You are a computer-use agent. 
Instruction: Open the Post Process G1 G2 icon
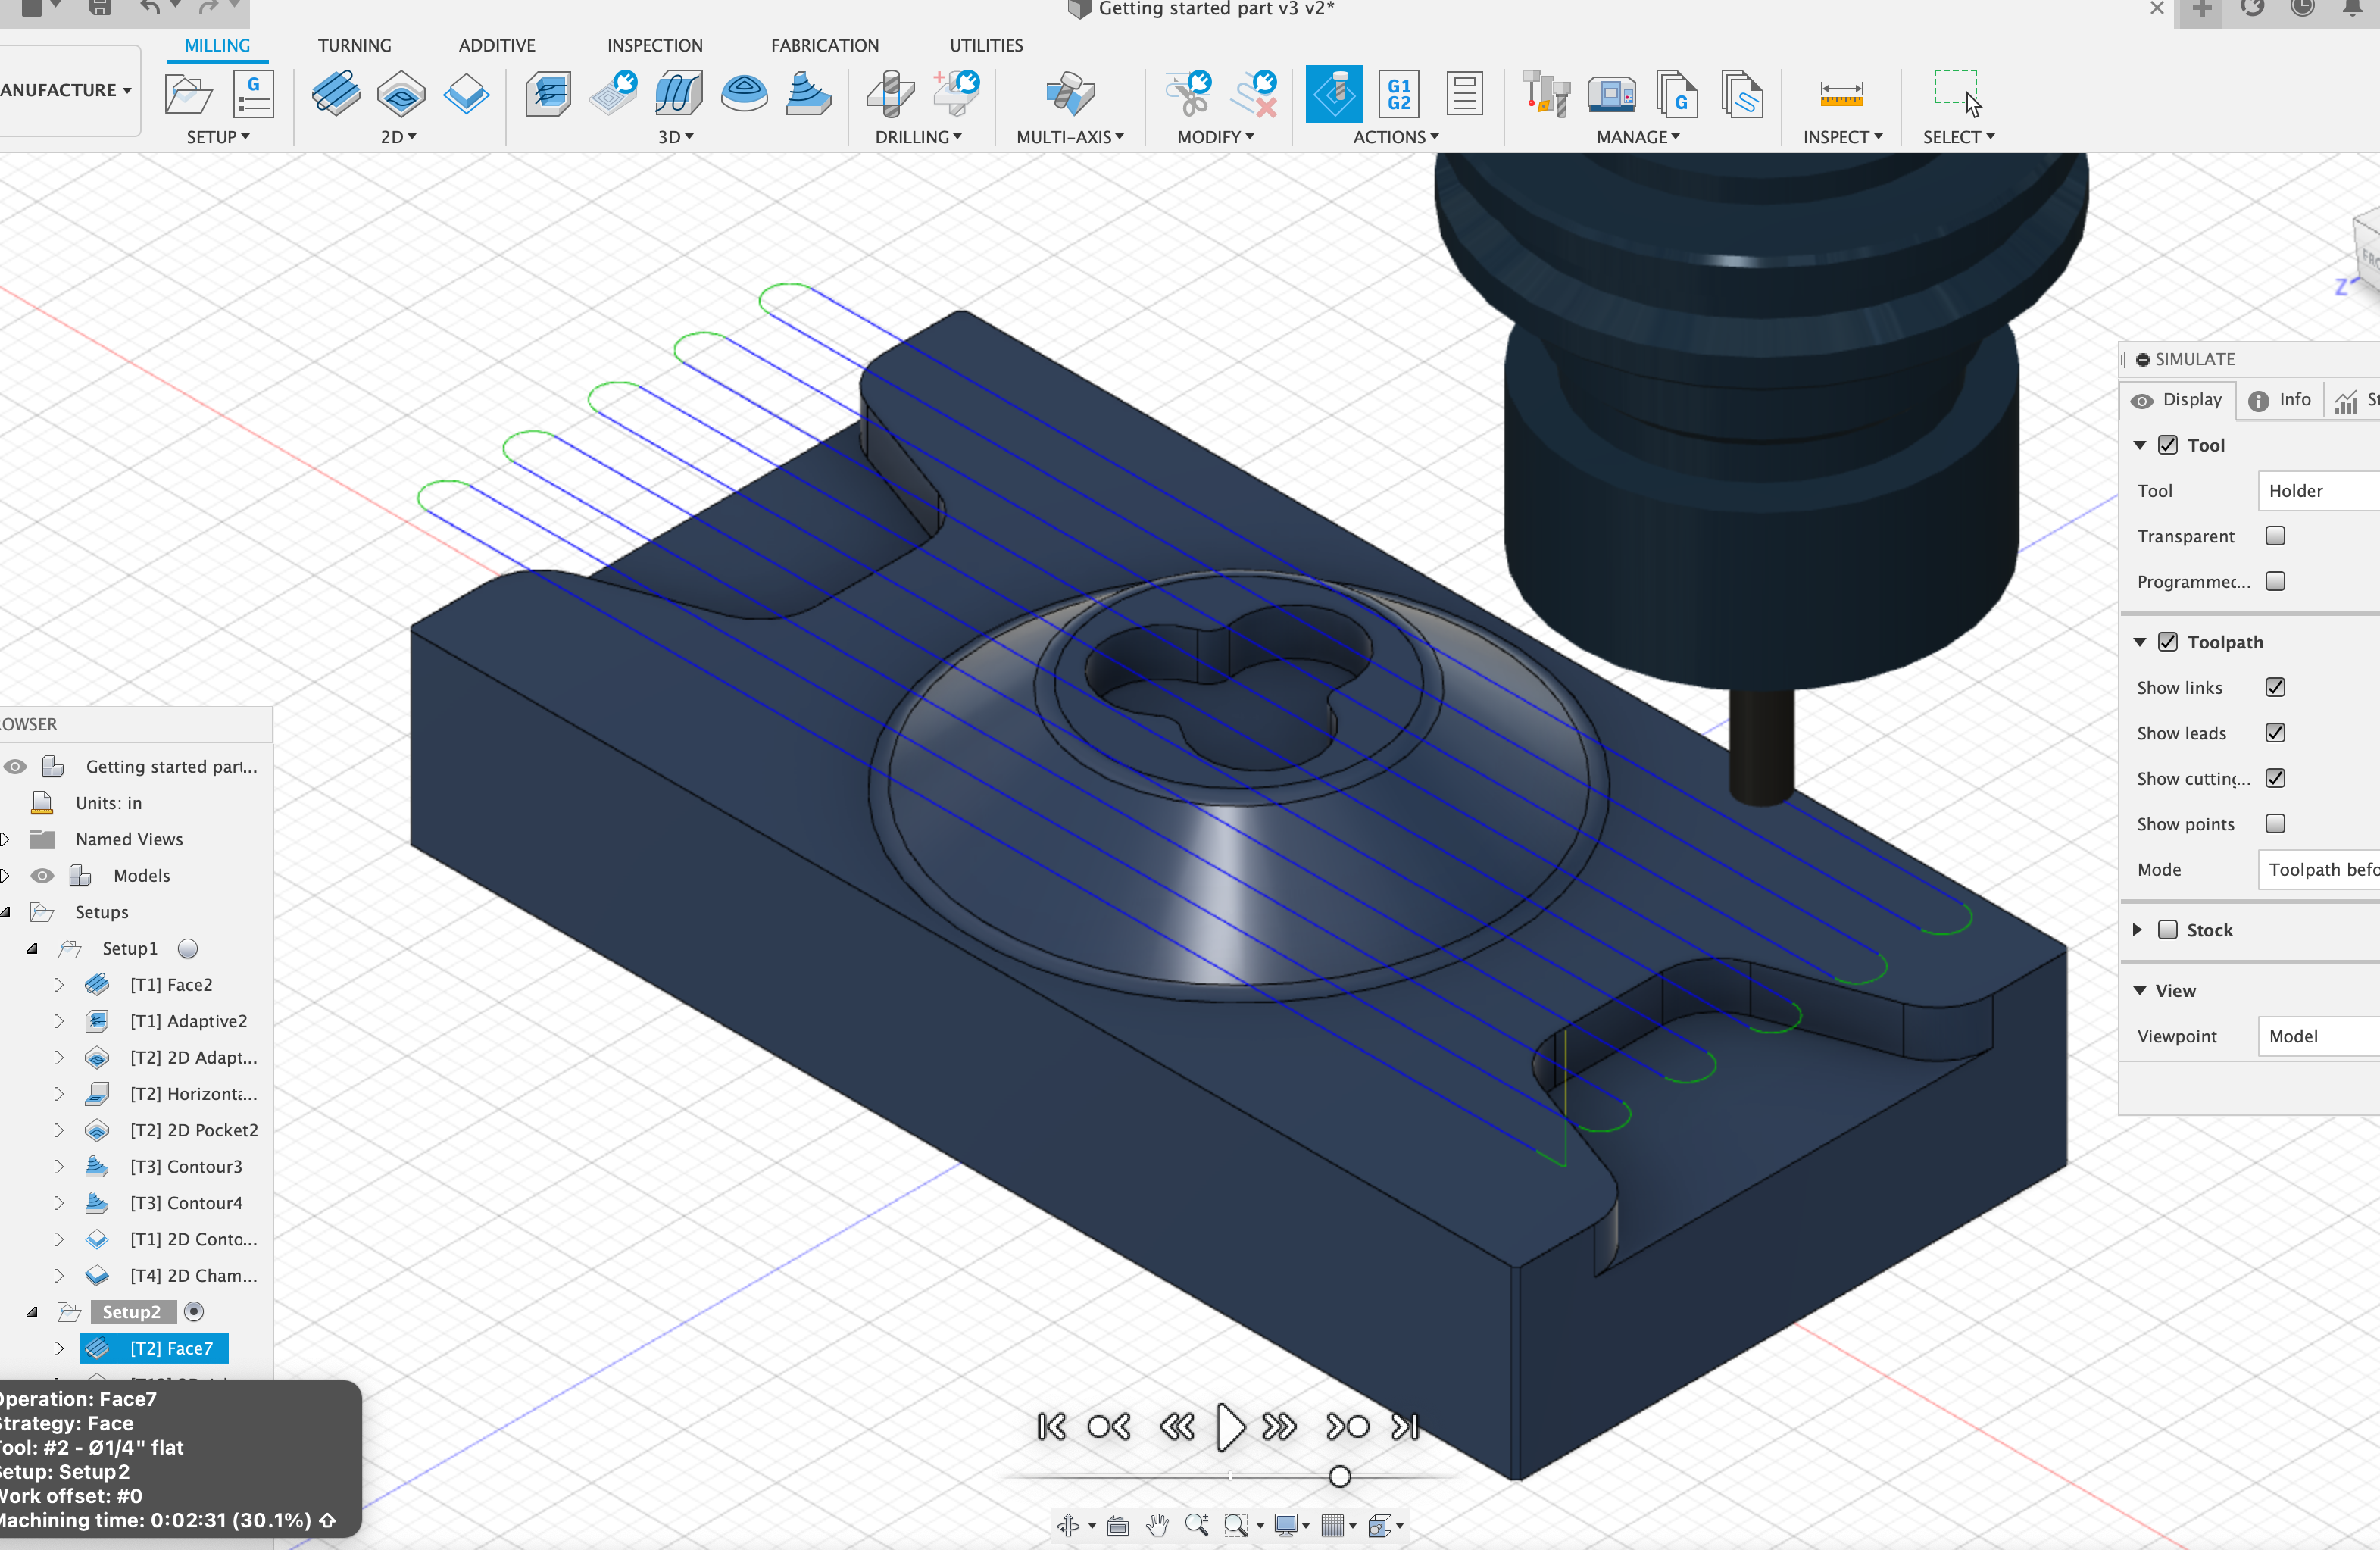(x=1399, y=95)
